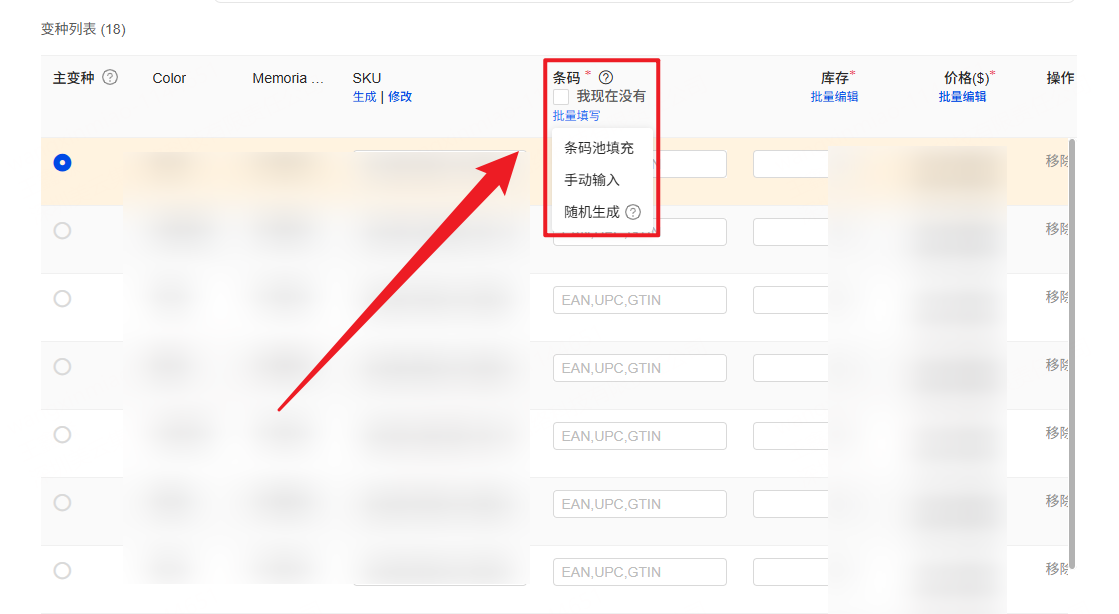Image resolution: width=1119 pixels, height=614 pixels.
Task: Click 移除 in the first variant row
Action: (1058, 161)
